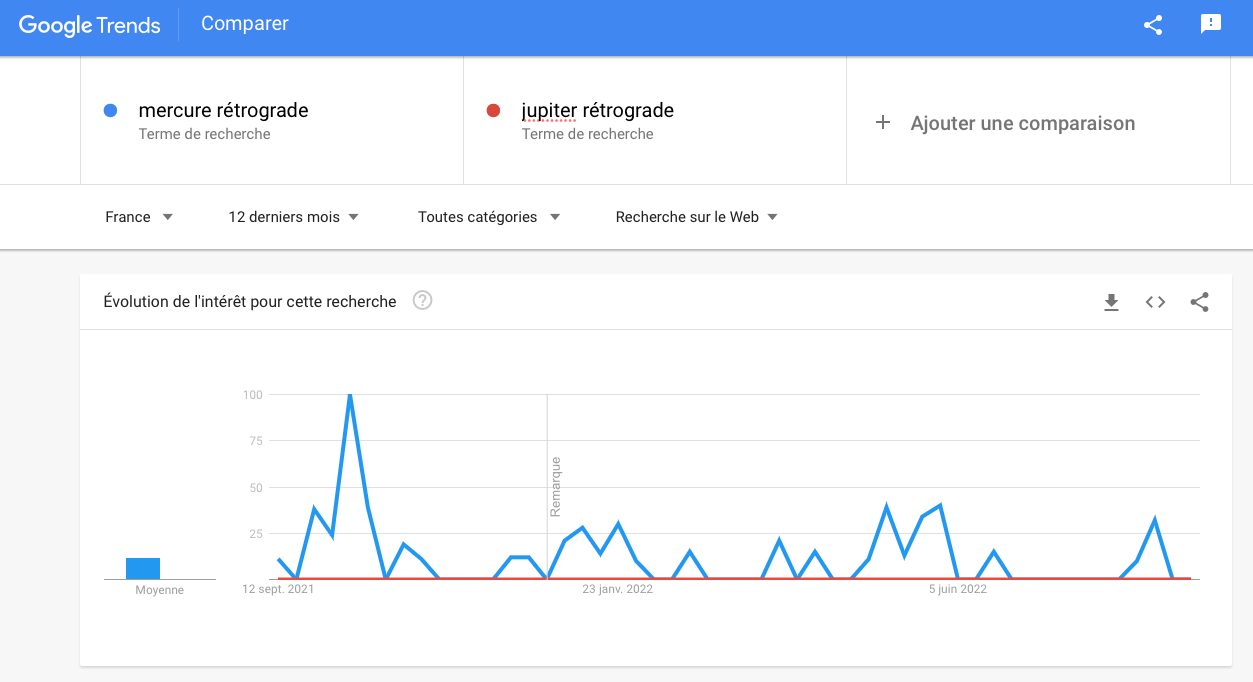Edit the jupiter rétrograde search term
Image resolution: width=1253 pixels, height=682 pixels.
[598, 111]
